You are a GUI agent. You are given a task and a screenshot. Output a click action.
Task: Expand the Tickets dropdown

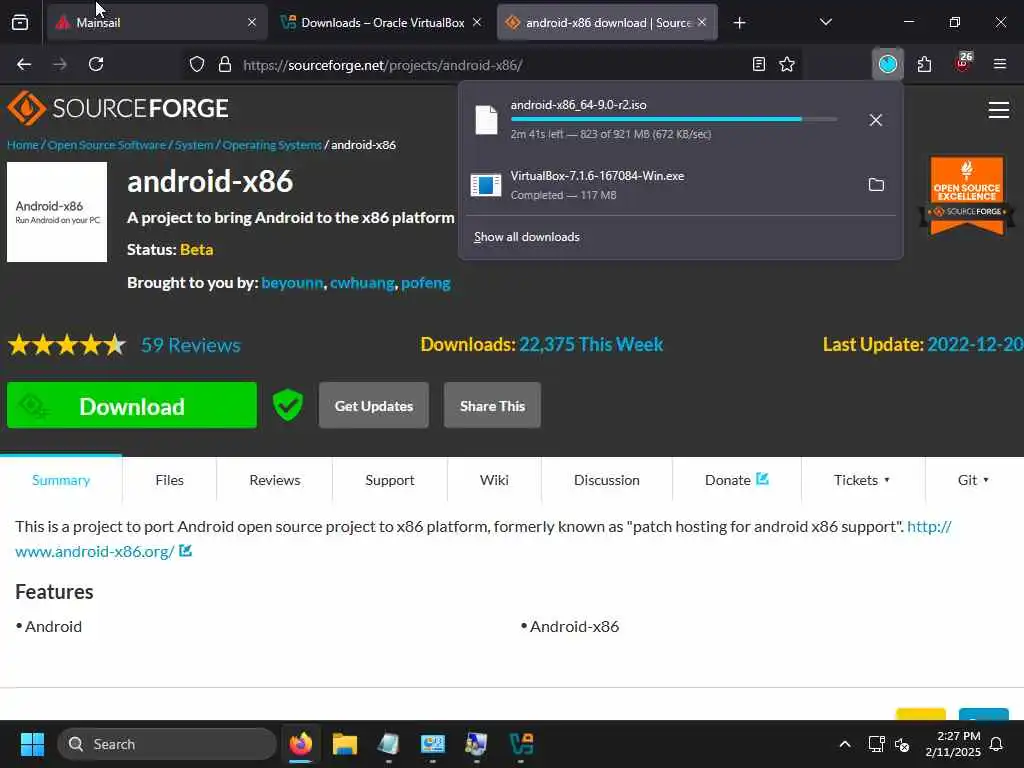coord(862,480)
